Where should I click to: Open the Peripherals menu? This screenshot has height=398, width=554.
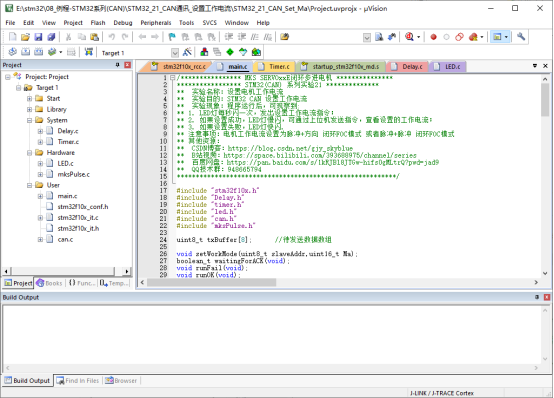pos(155,23)
